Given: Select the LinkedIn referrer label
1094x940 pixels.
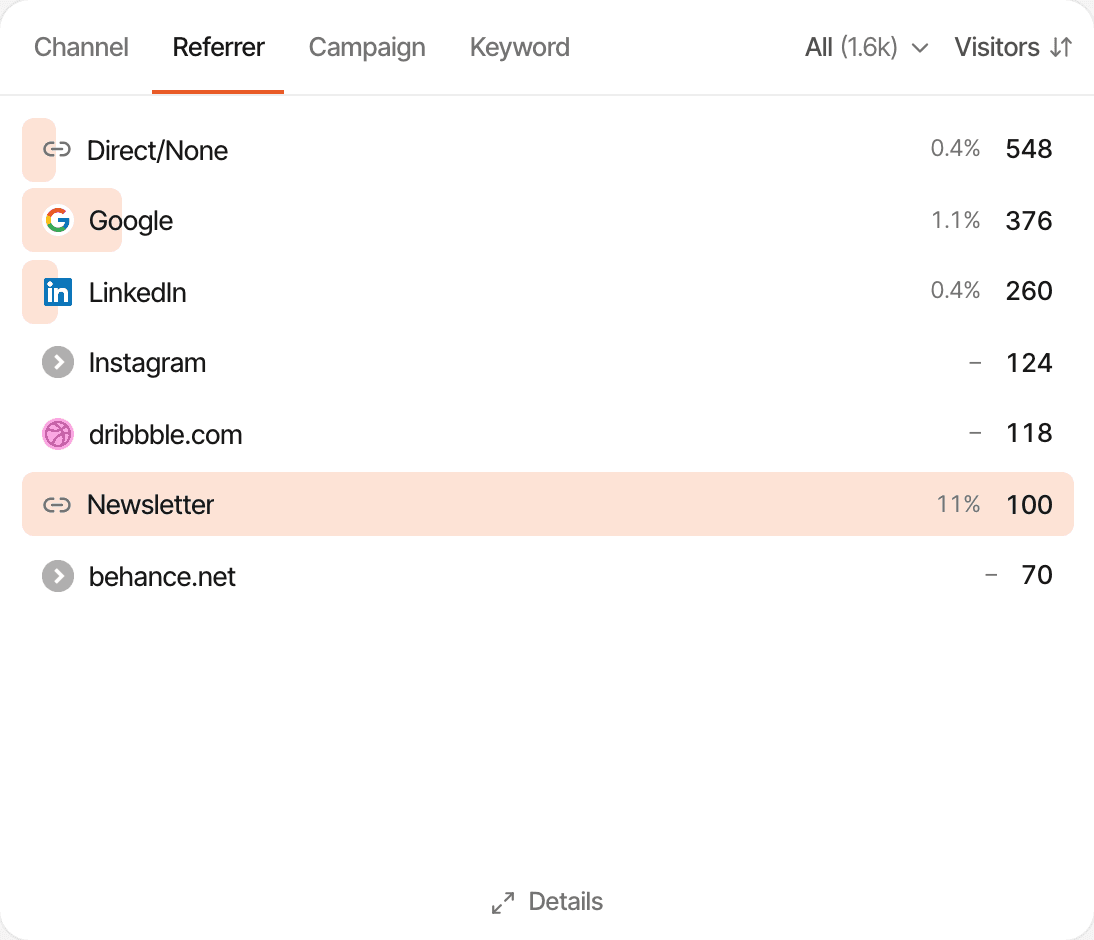Looking at the screenshot, I should pos(137,292).
